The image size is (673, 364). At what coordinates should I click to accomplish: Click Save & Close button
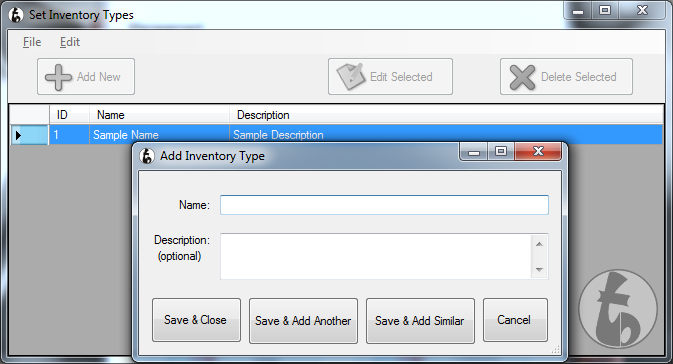coord(196,320)
